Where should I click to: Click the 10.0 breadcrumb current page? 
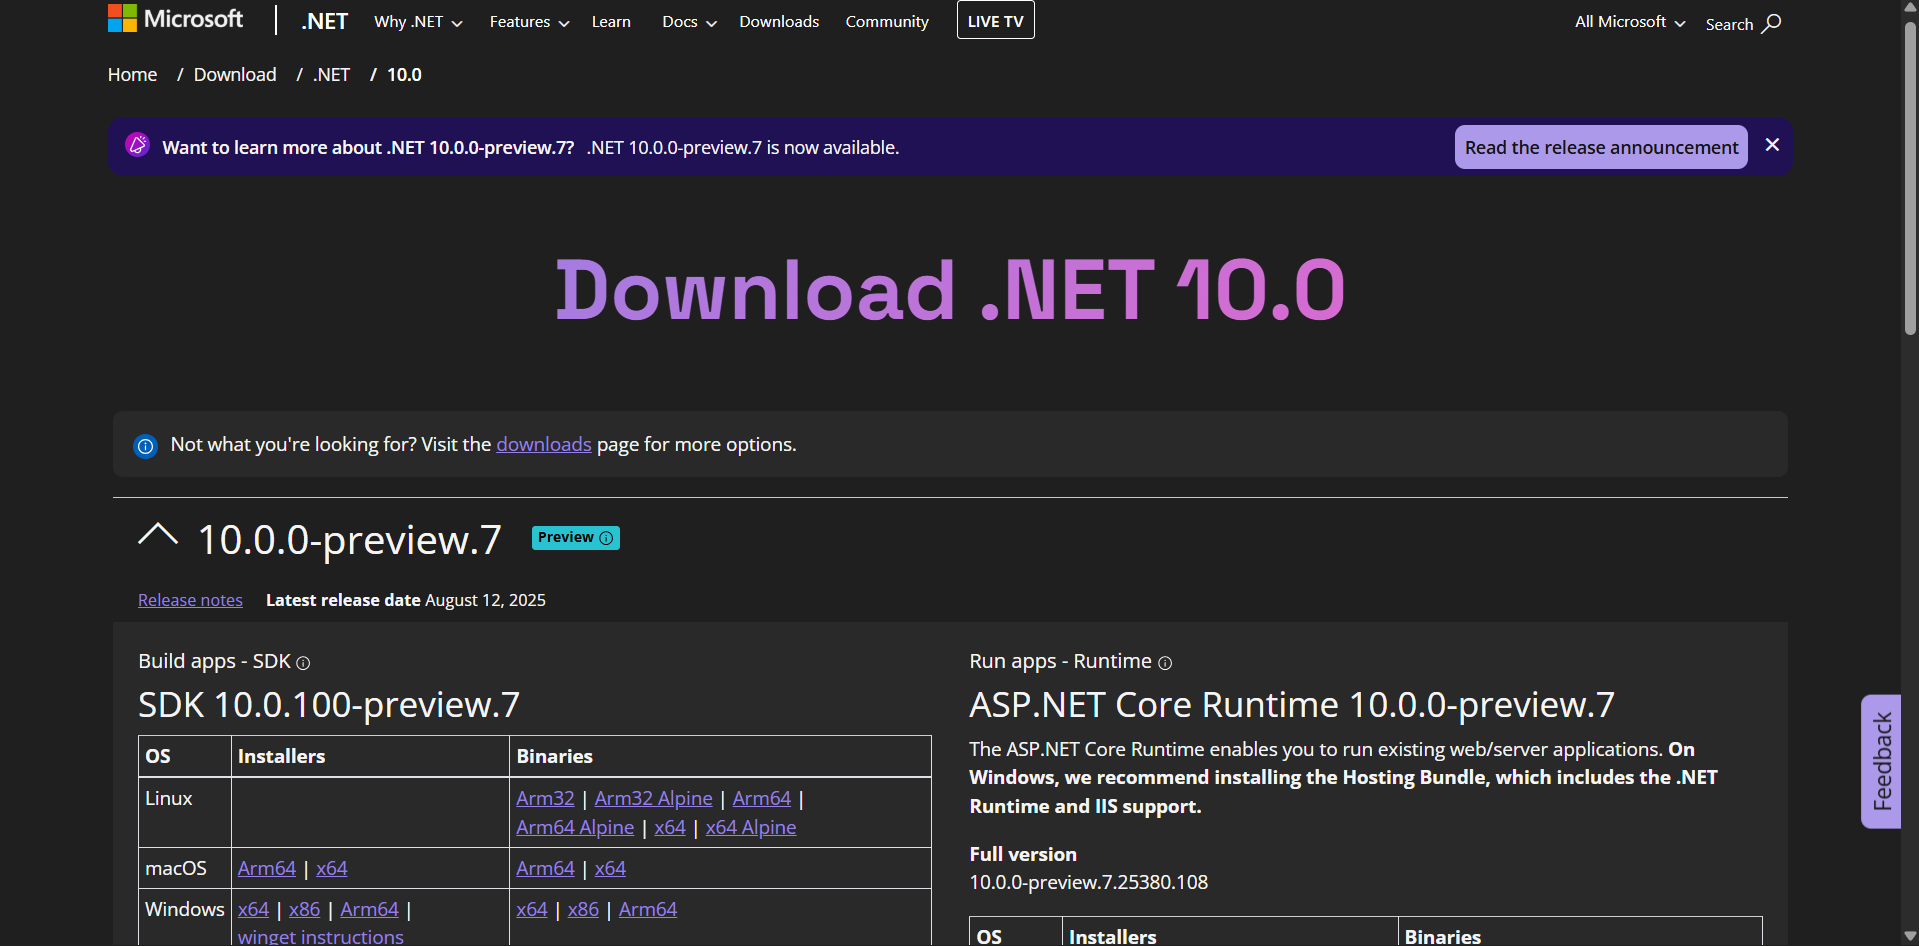404,75
